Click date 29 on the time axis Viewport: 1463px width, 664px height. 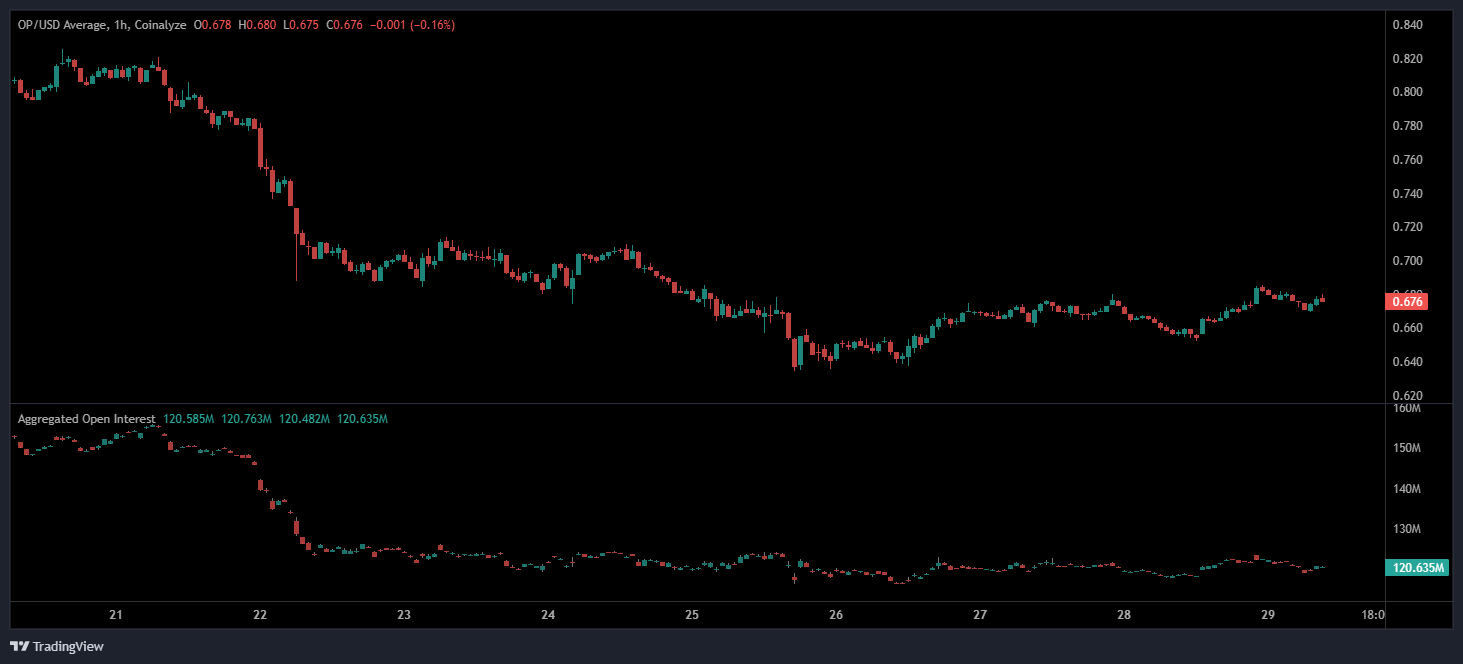(1268, 615)
